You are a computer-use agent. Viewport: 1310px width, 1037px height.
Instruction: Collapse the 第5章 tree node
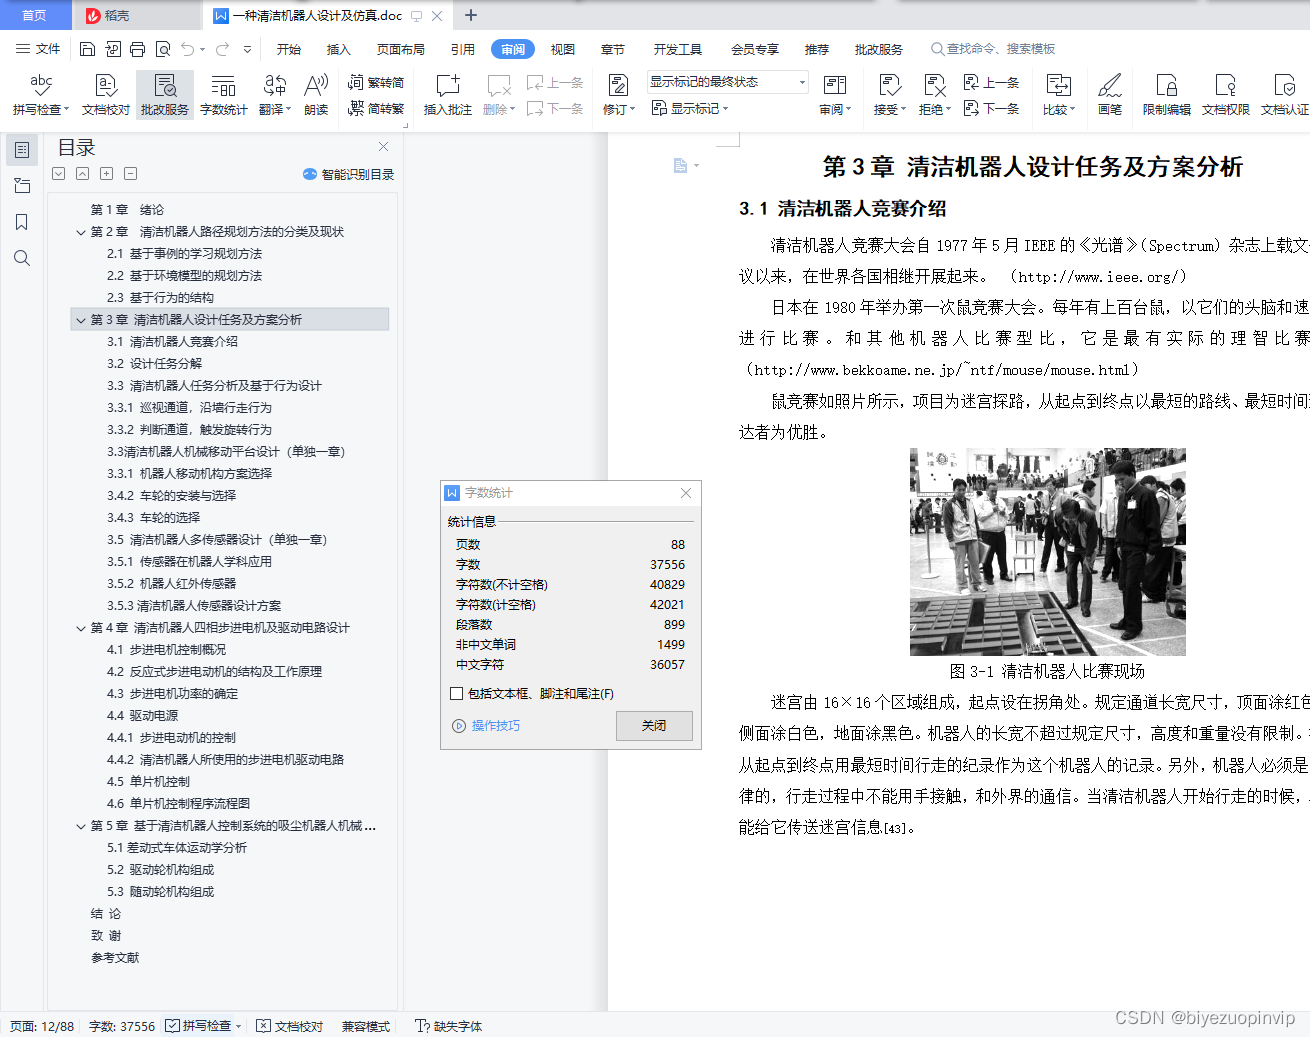tap(81, 826)
